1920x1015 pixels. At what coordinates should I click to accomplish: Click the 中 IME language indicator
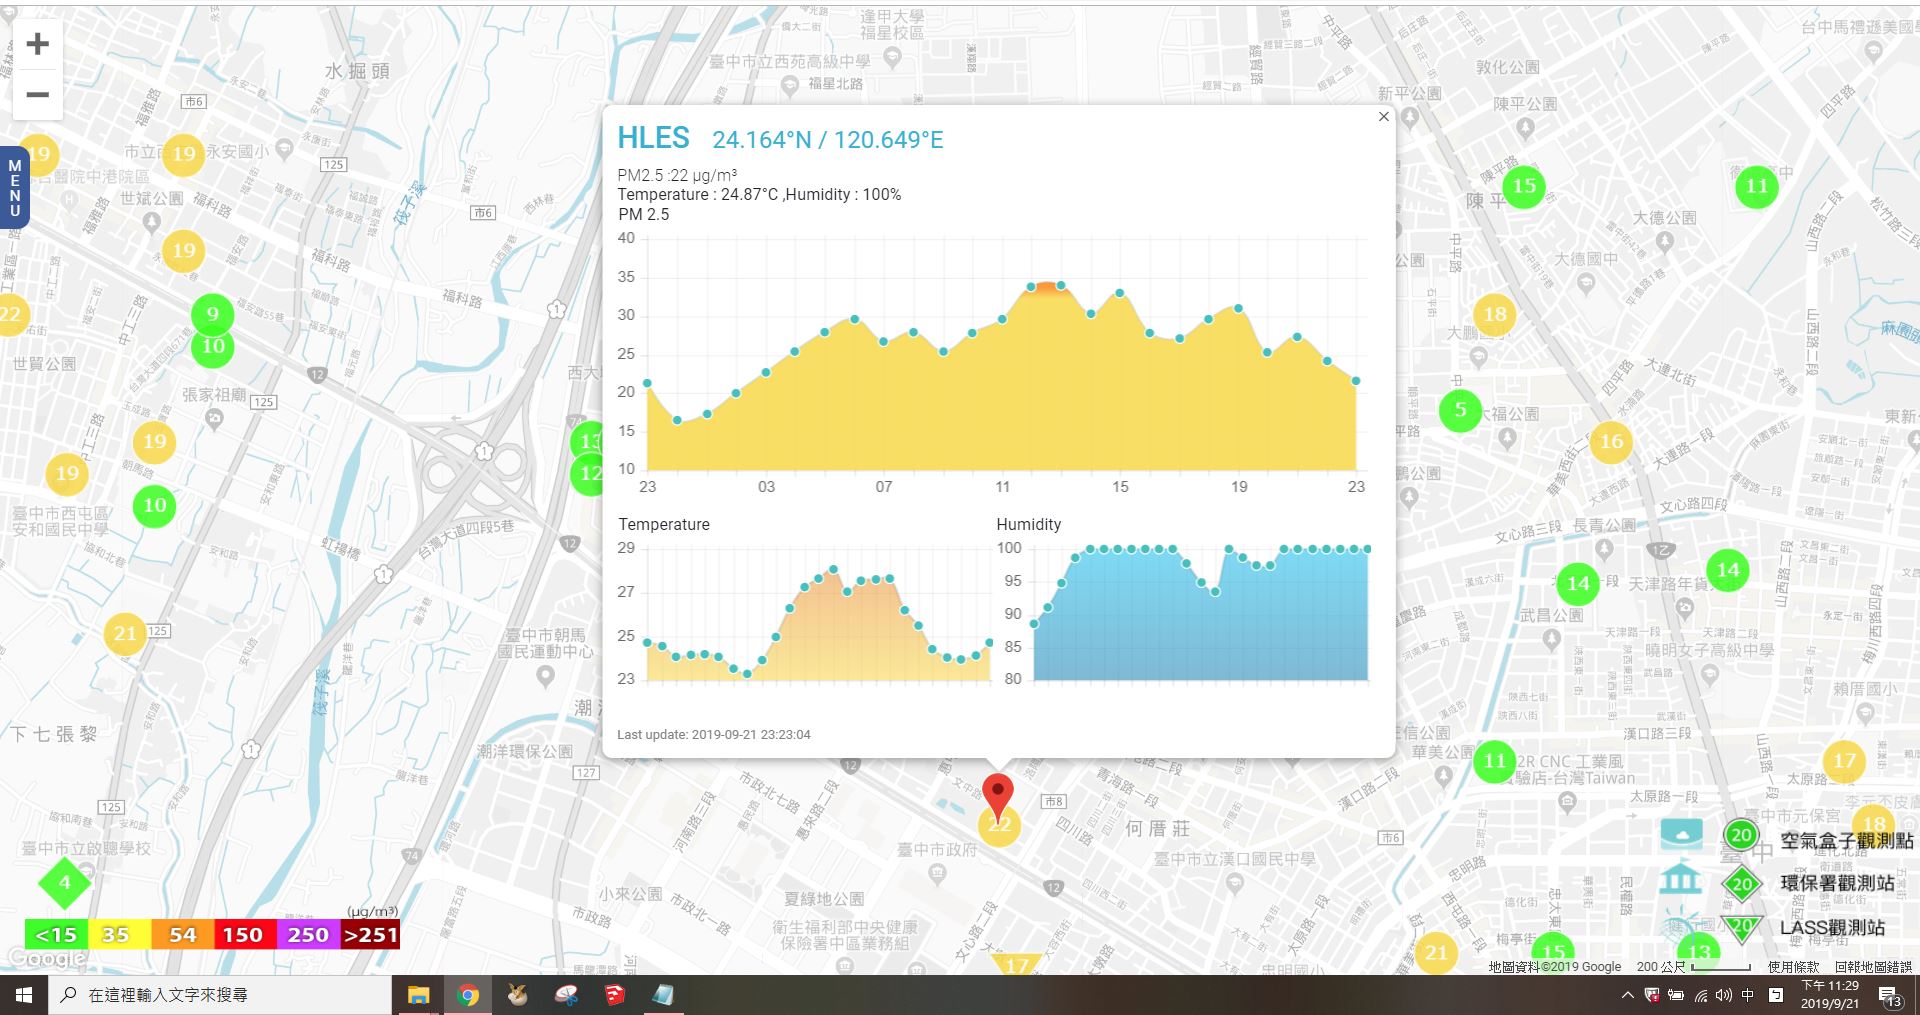1748,995
